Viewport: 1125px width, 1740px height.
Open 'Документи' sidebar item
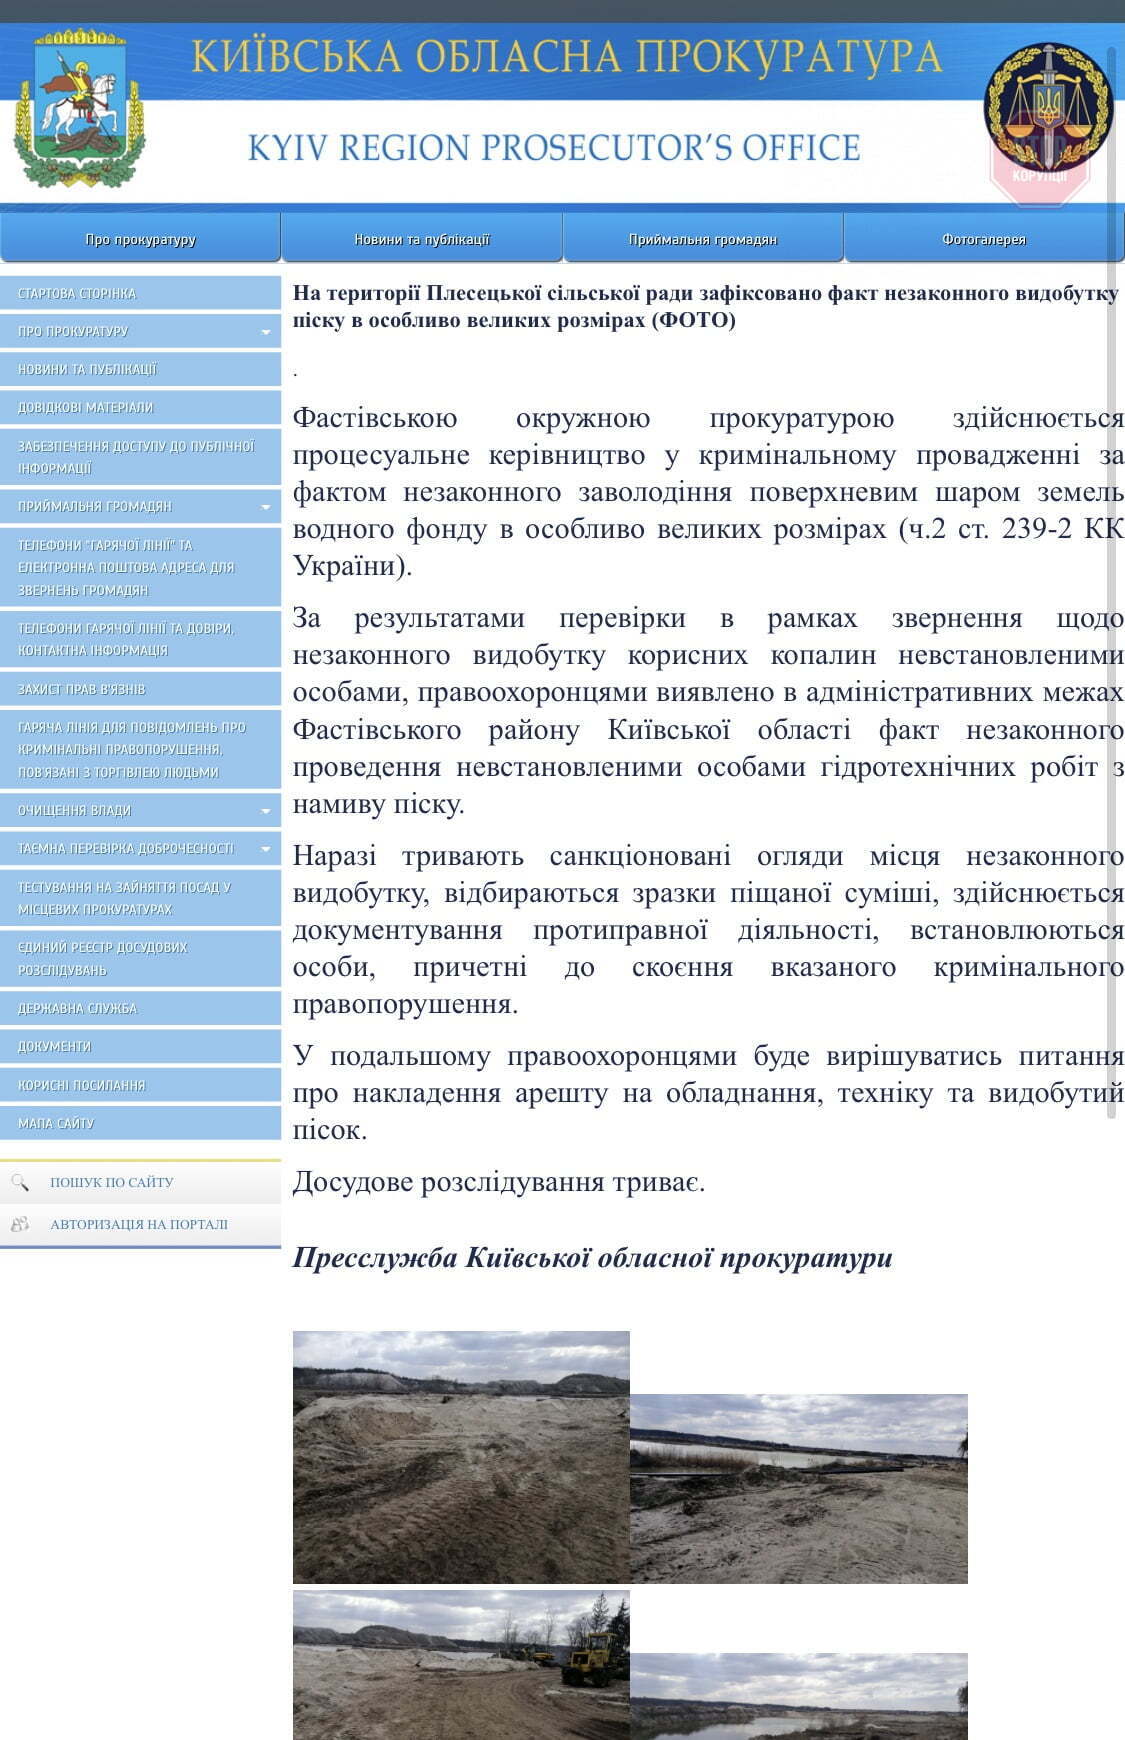[x=140, y=1046]
